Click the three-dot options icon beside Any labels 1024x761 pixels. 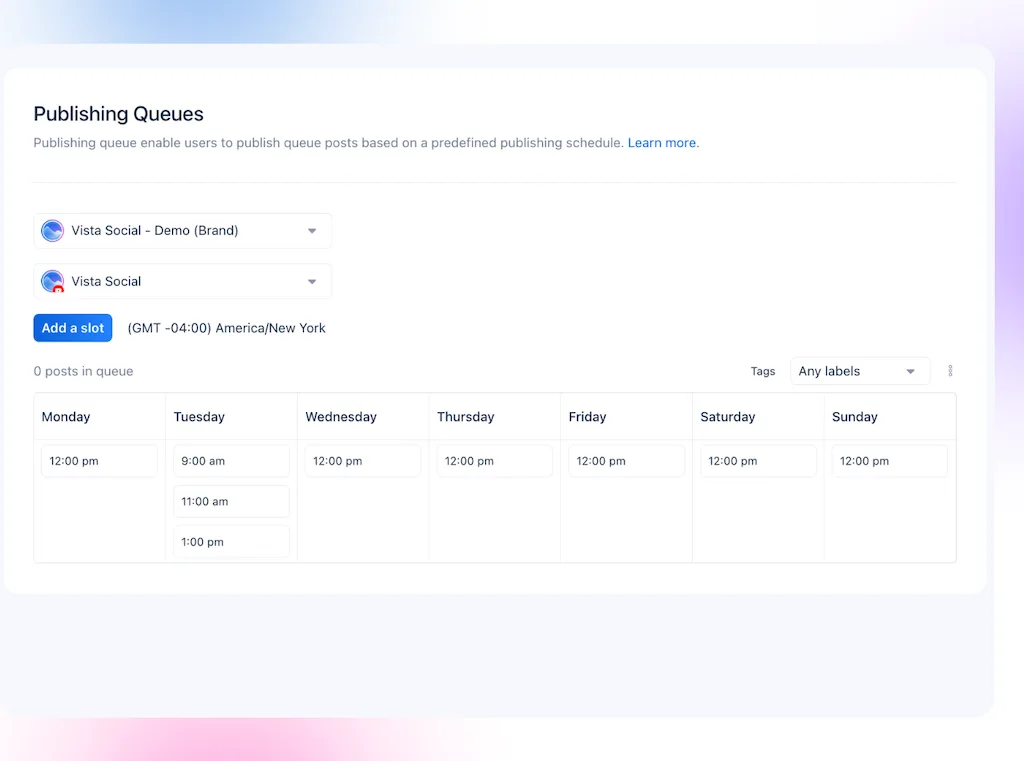click(950, 371)
